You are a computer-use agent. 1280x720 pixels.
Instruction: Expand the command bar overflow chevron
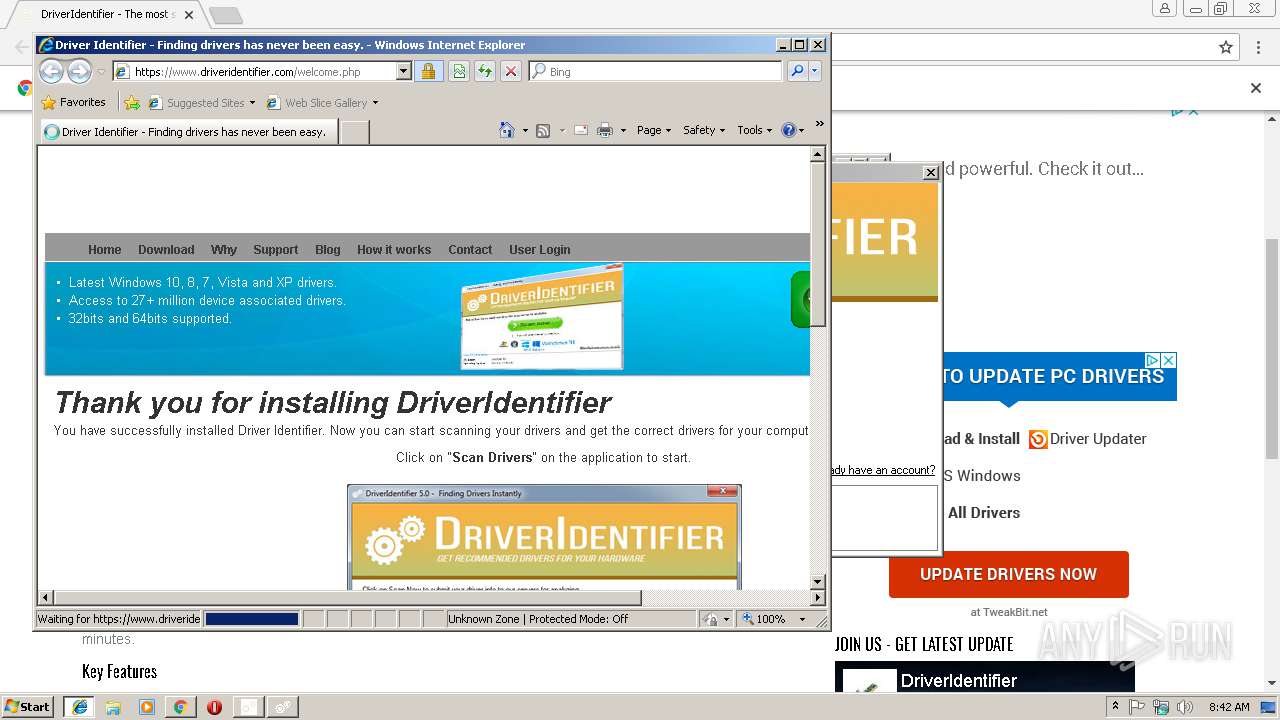819,124
